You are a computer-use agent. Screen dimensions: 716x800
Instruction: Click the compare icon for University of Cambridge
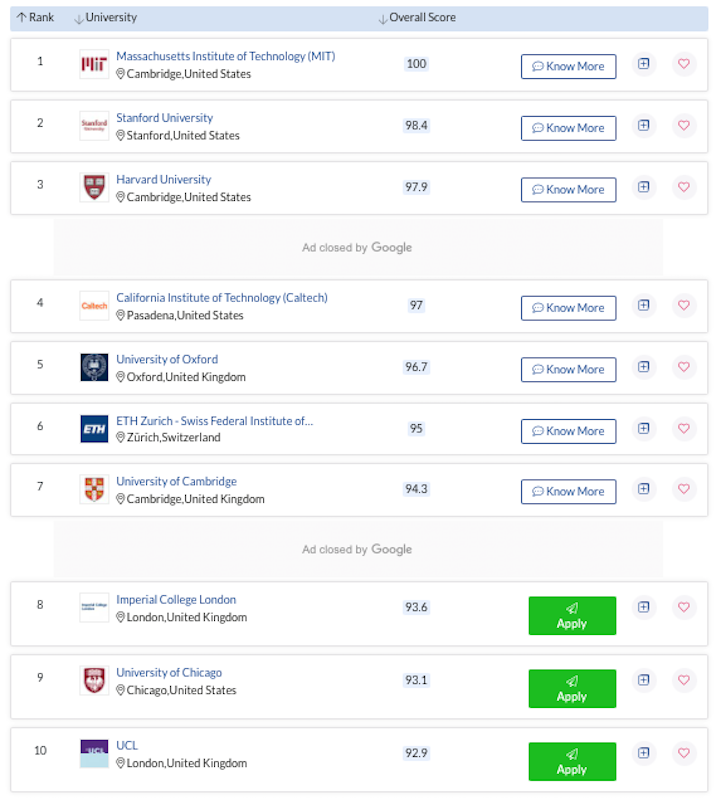(x=644, y=489)
